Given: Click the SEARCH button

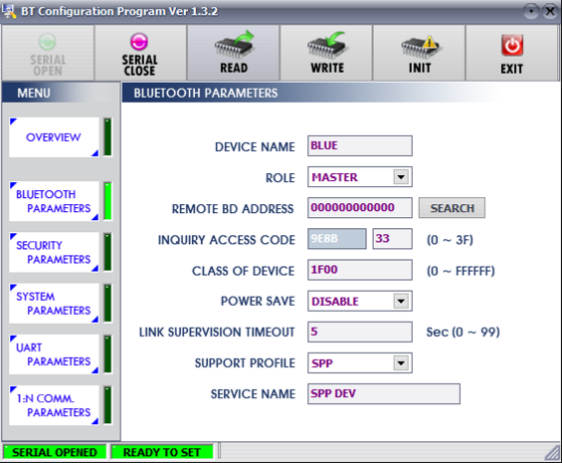Looking at the screenshot, I should pyautogui.click(x=452, y=208).
